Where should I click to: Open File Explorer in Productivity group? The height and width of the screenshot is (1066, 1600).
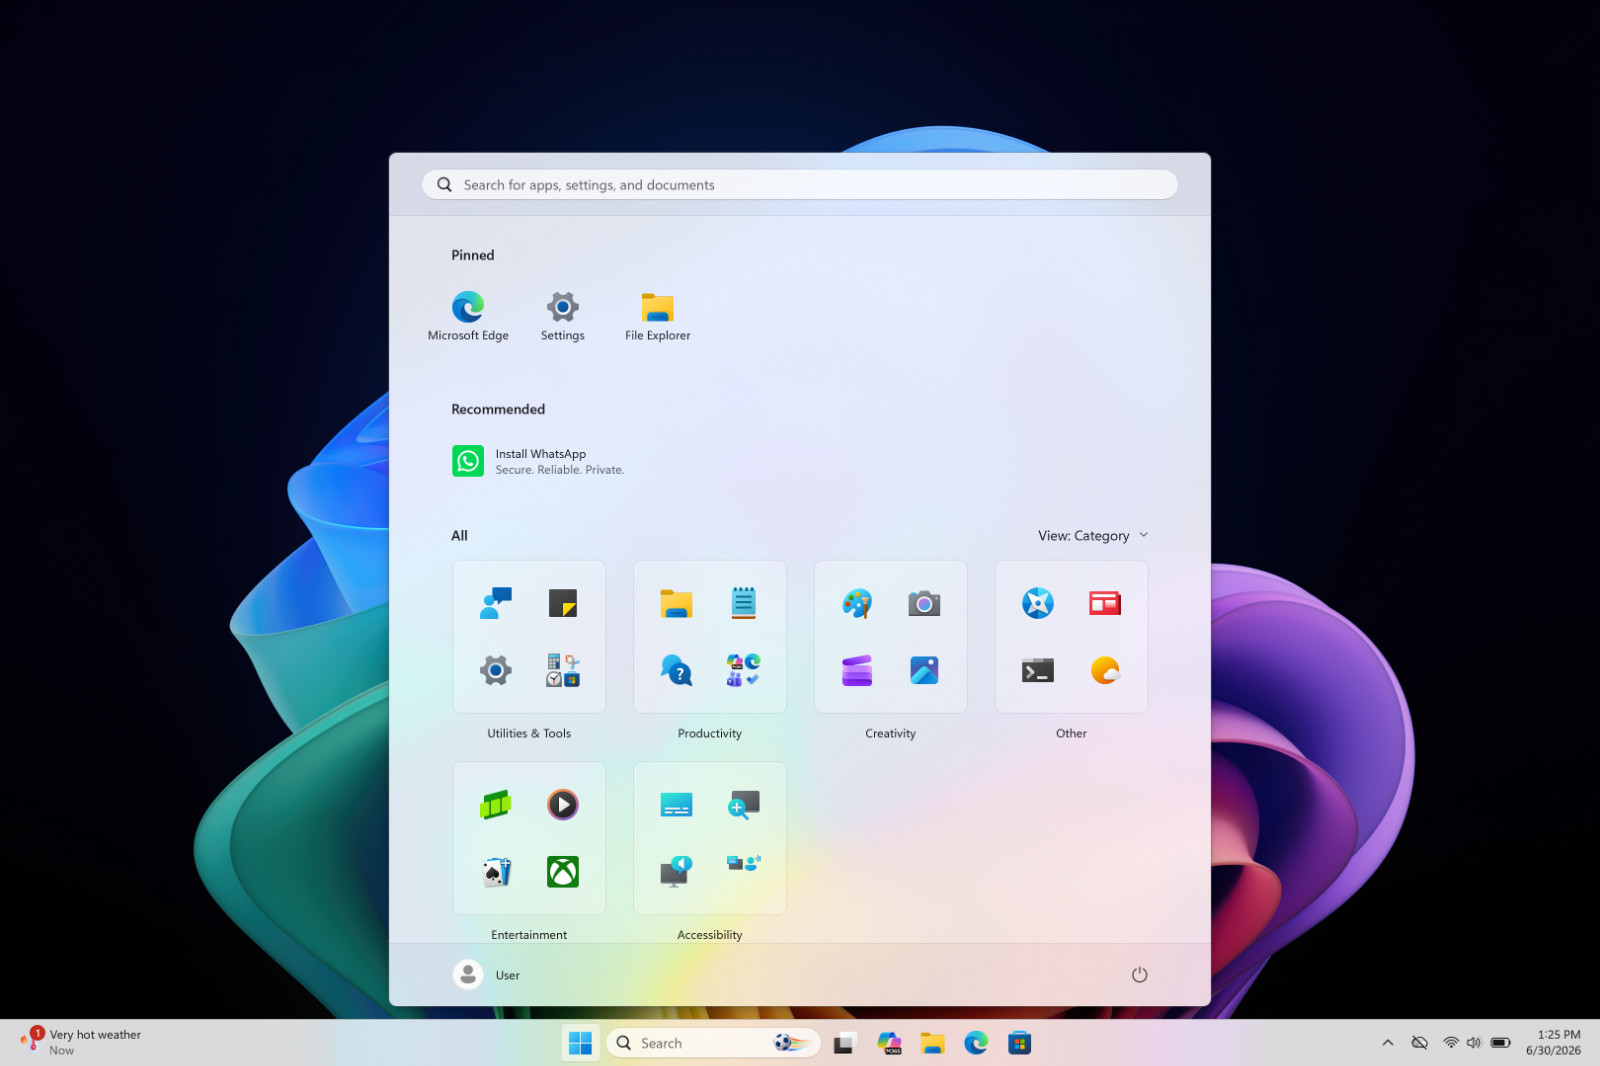click(677, 603)
